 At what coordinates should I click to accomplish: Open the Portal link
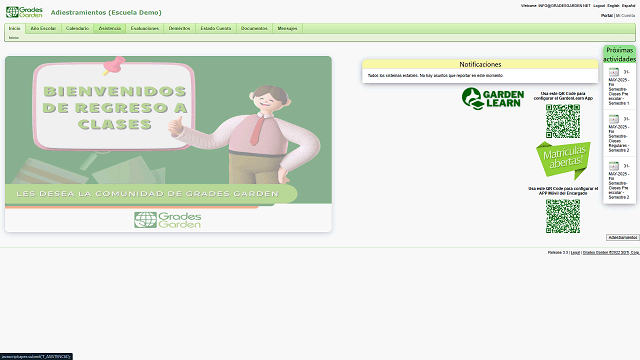[x=607, y=16]
